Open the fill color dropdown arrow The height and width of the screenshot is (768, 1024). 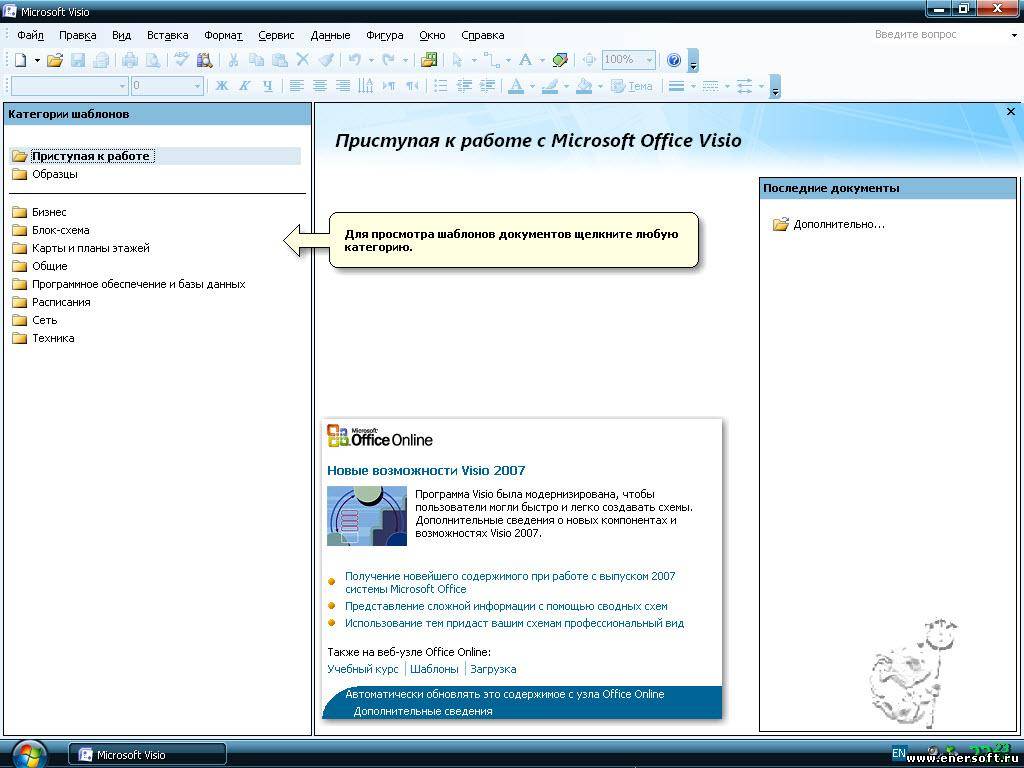click(x=600, y=86)
